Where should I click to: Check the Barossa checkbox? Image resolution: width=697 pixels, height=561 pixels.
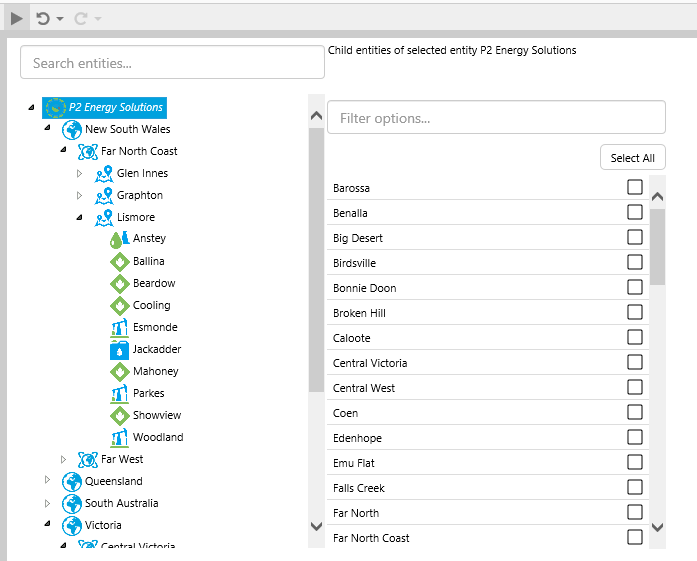(635, 187)
